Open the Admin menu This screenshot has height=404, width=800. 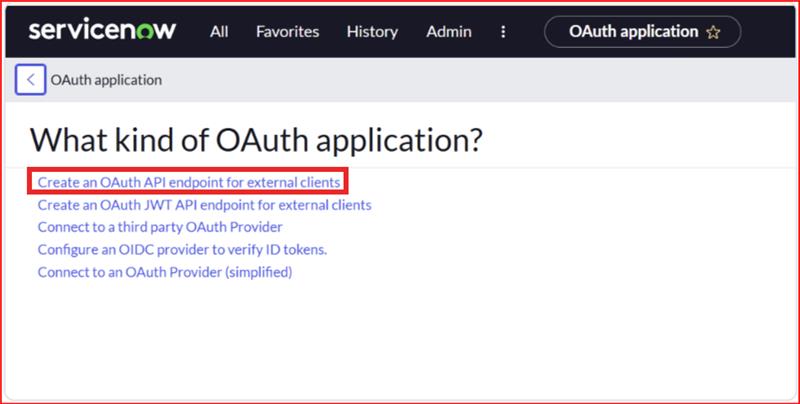point(449,32)
